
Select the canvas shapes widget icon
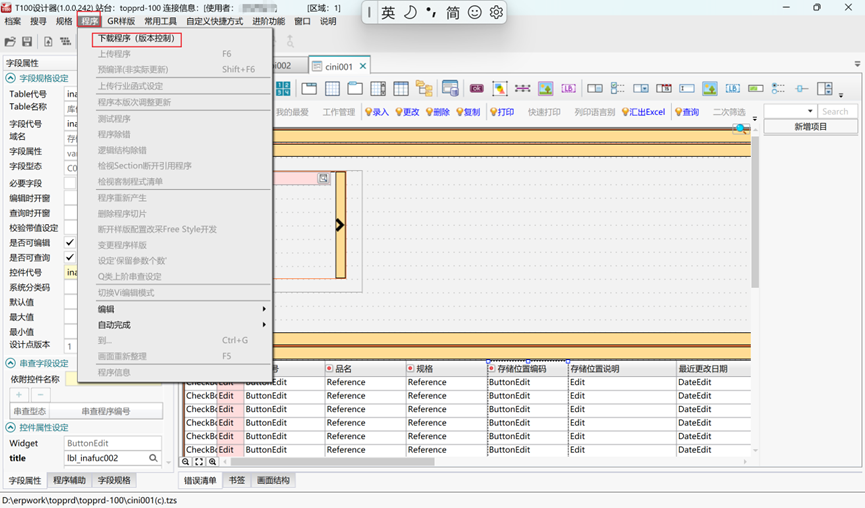pyautogui.click(x=500, y=88)
